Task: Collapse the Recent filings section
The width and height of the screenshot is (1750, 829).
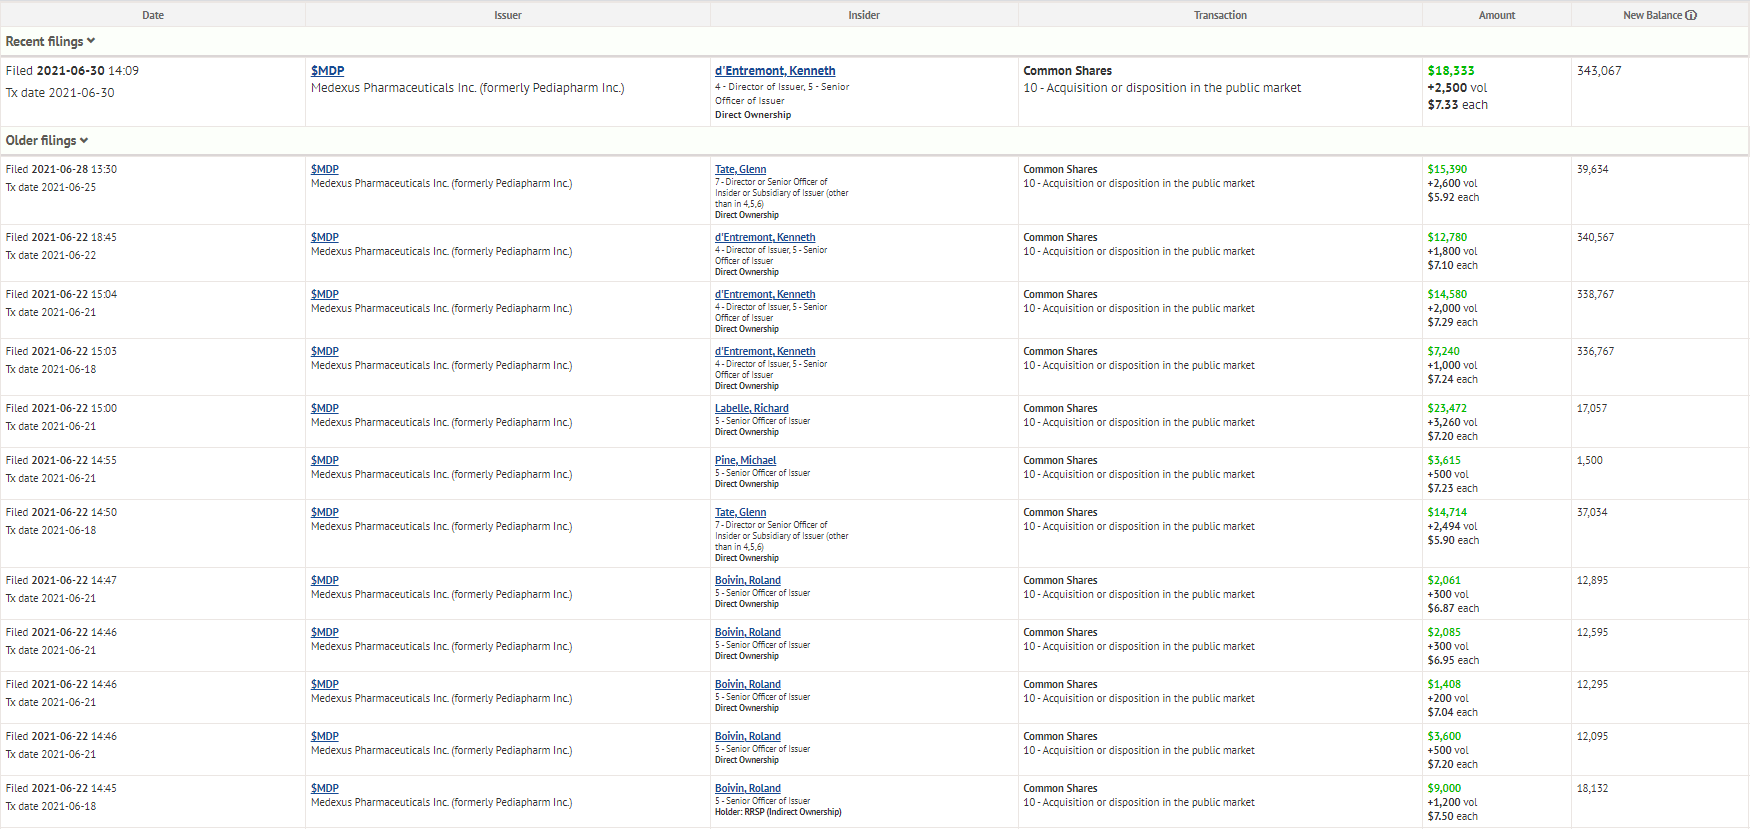Action: [50, 41]
